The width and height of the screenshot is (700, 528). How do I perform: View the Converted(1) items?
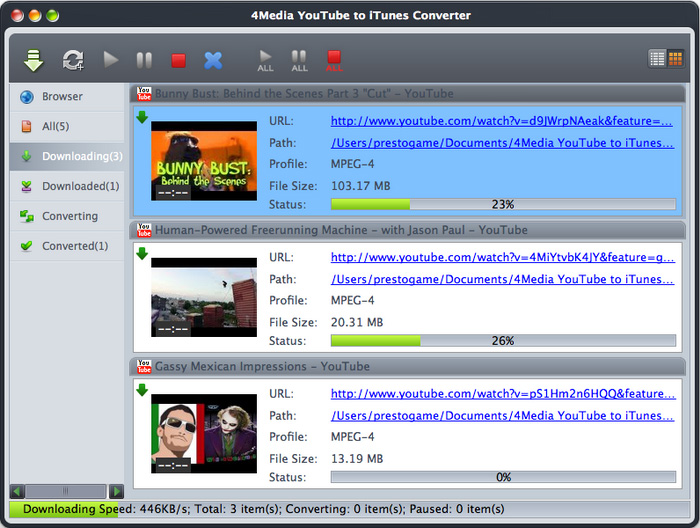click(74, 246)
